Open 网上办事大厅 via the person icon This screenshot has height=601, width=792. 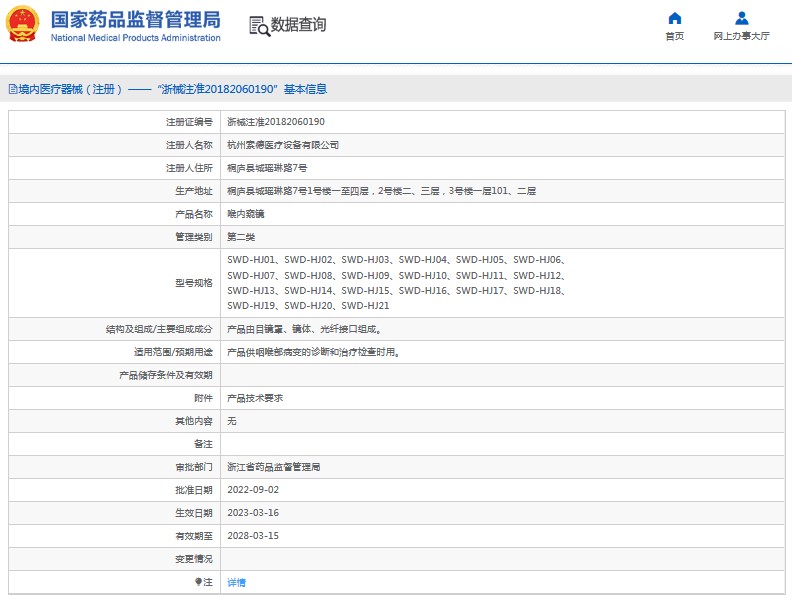pos(741,18)
